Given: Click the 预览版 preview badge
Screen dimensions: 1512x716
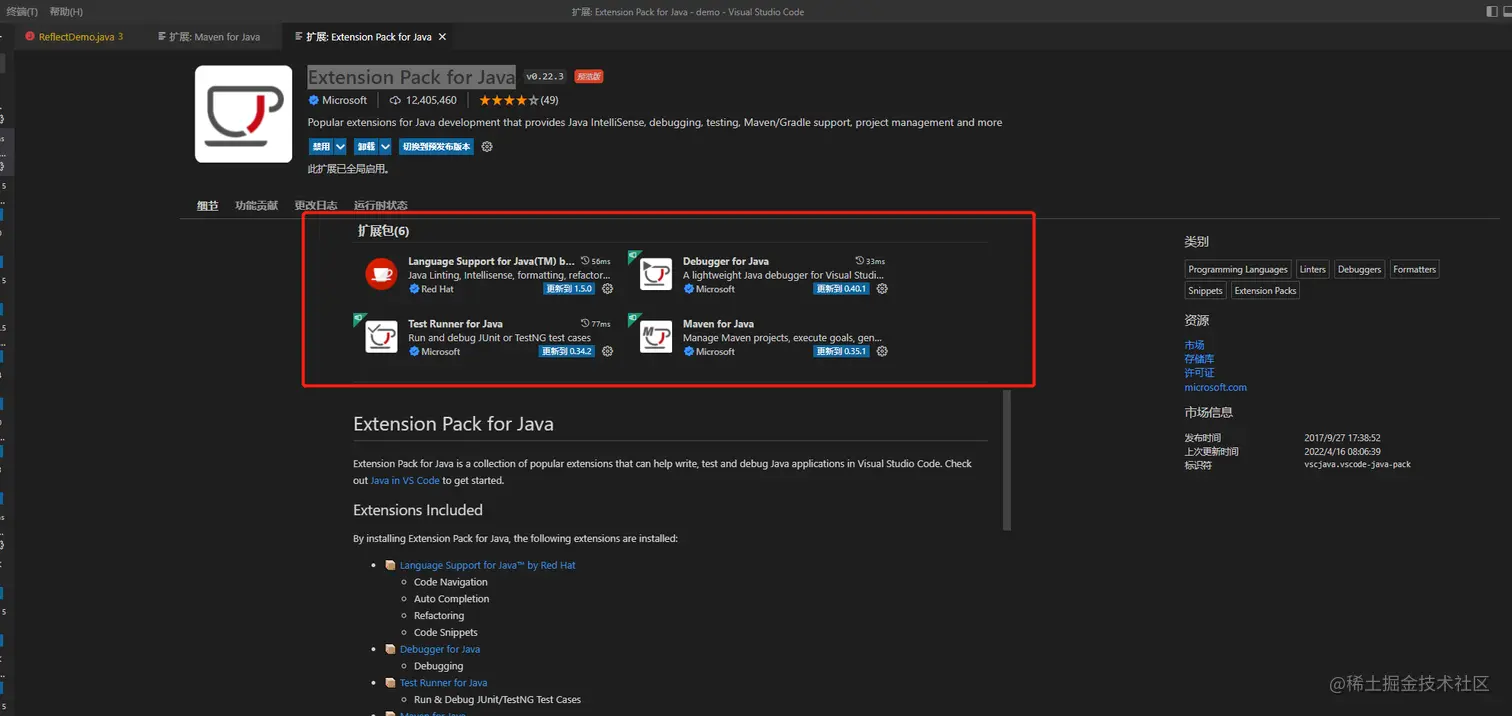Looking at the screenshot, I should 589,77.
